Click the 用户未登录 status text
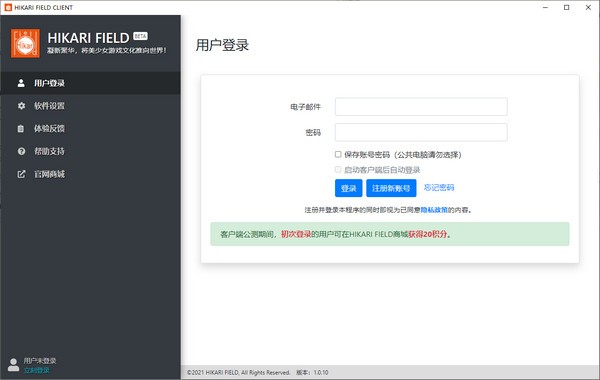The image size is (600, 380). pos(40,360)
